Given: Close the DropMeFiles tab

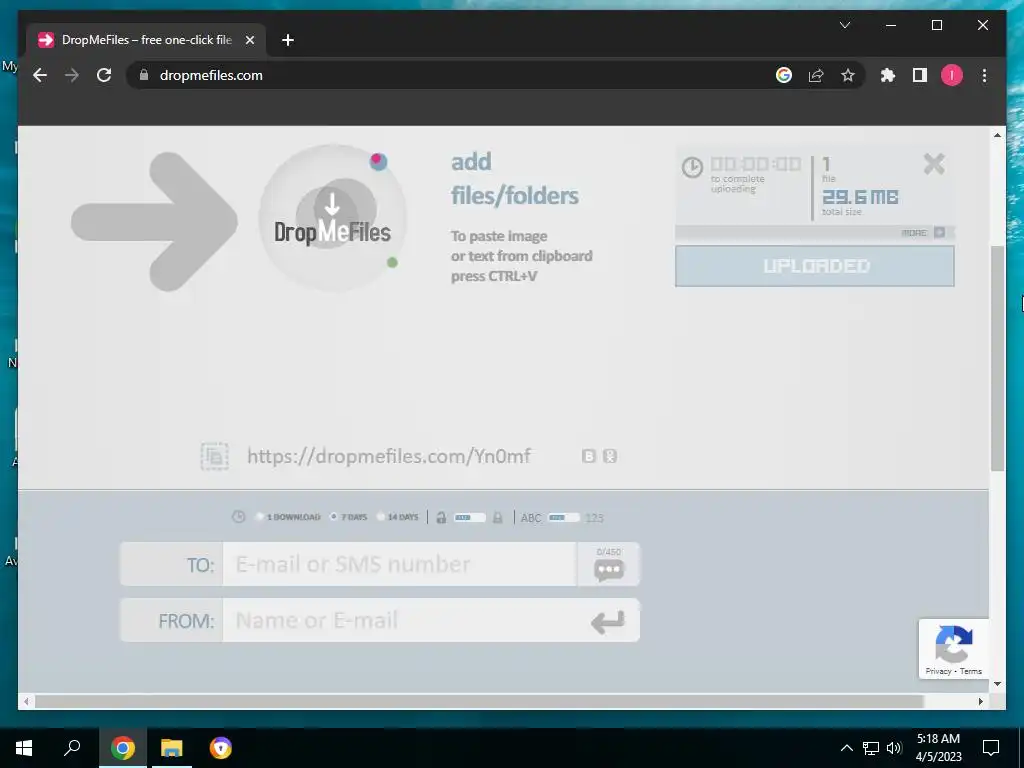Looking at the screenshot, I should pyautogui.click(x=249, y=40).
